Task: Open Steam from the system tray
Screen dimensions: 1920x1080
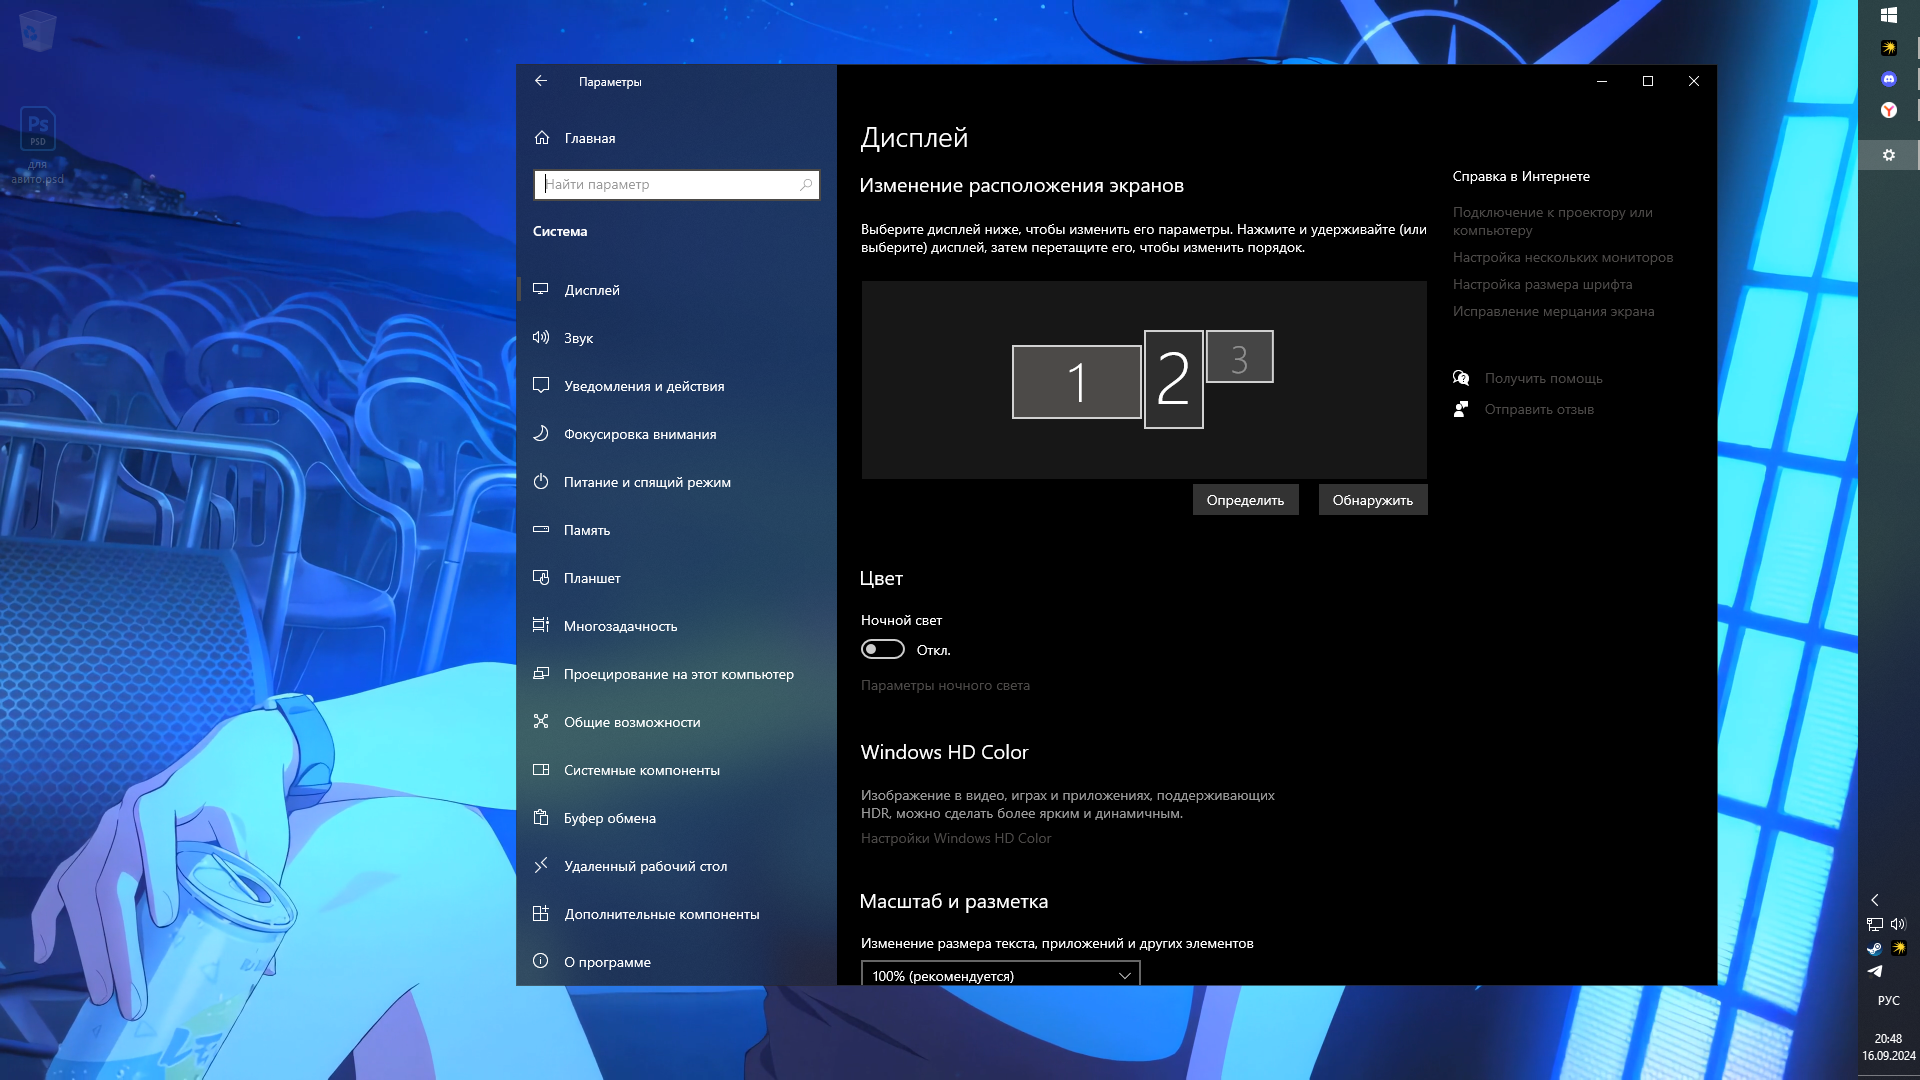Action: 1875,948
